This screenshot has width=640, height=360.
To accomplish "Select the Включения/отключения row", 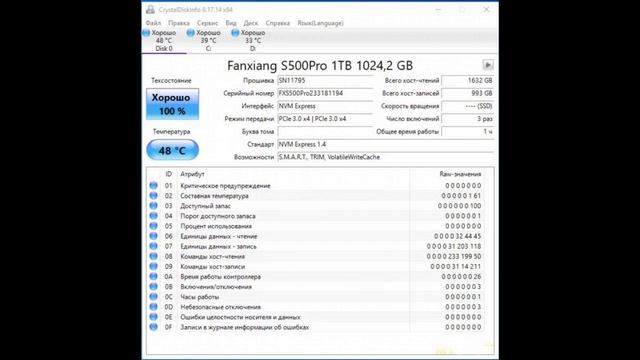I will 316,287.
